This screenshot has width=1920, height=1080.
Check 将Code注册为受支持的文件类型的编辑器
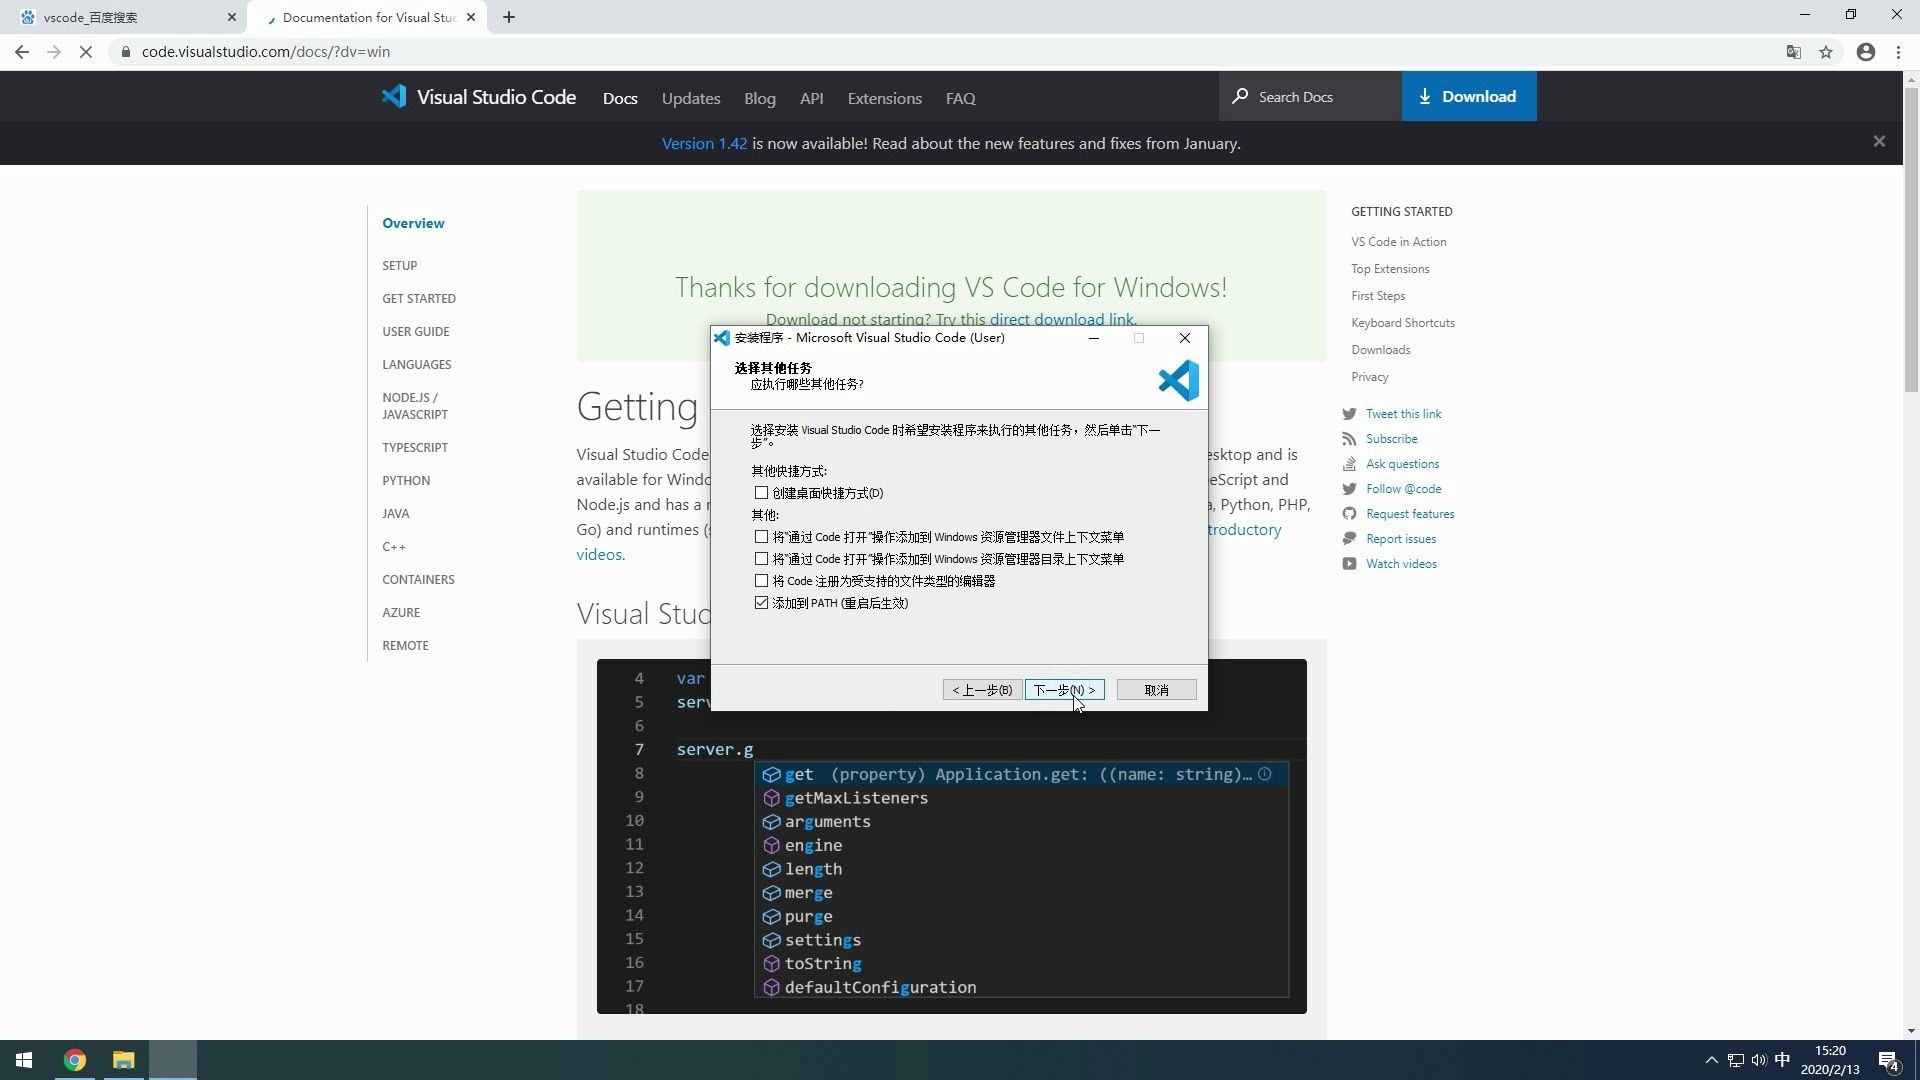click(762, 580)
